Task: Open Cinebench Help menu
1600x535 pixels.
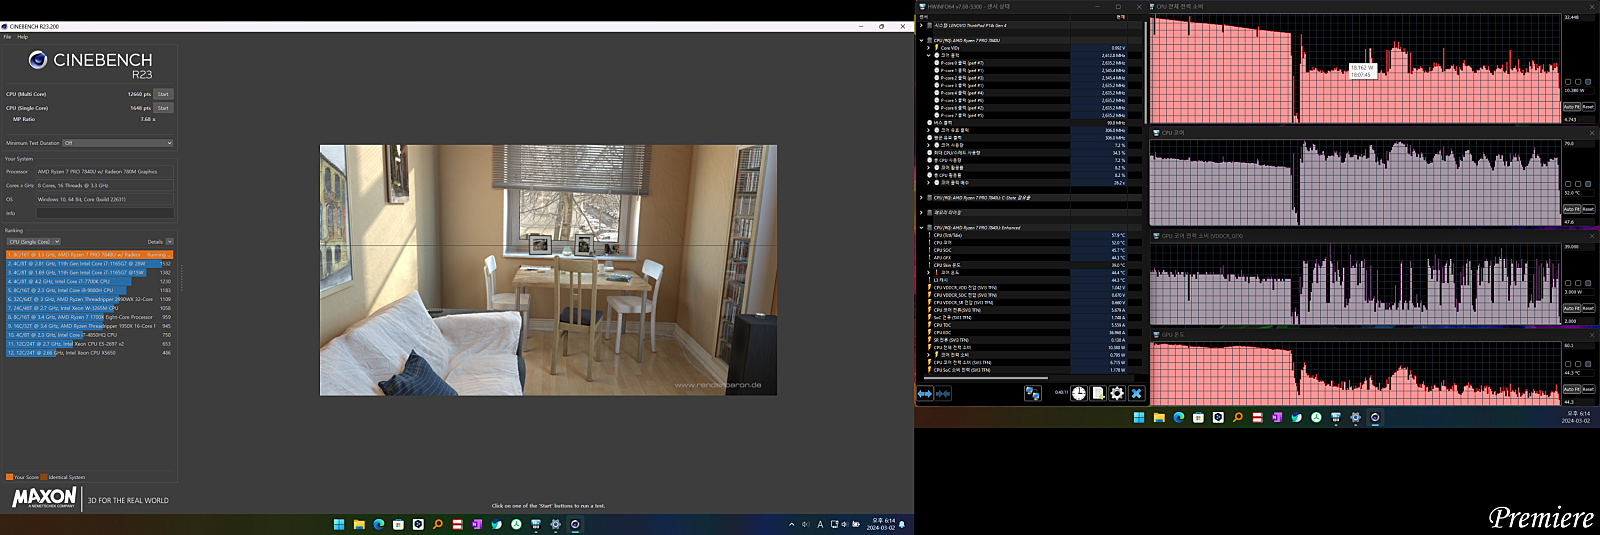Action: [23, 37]
